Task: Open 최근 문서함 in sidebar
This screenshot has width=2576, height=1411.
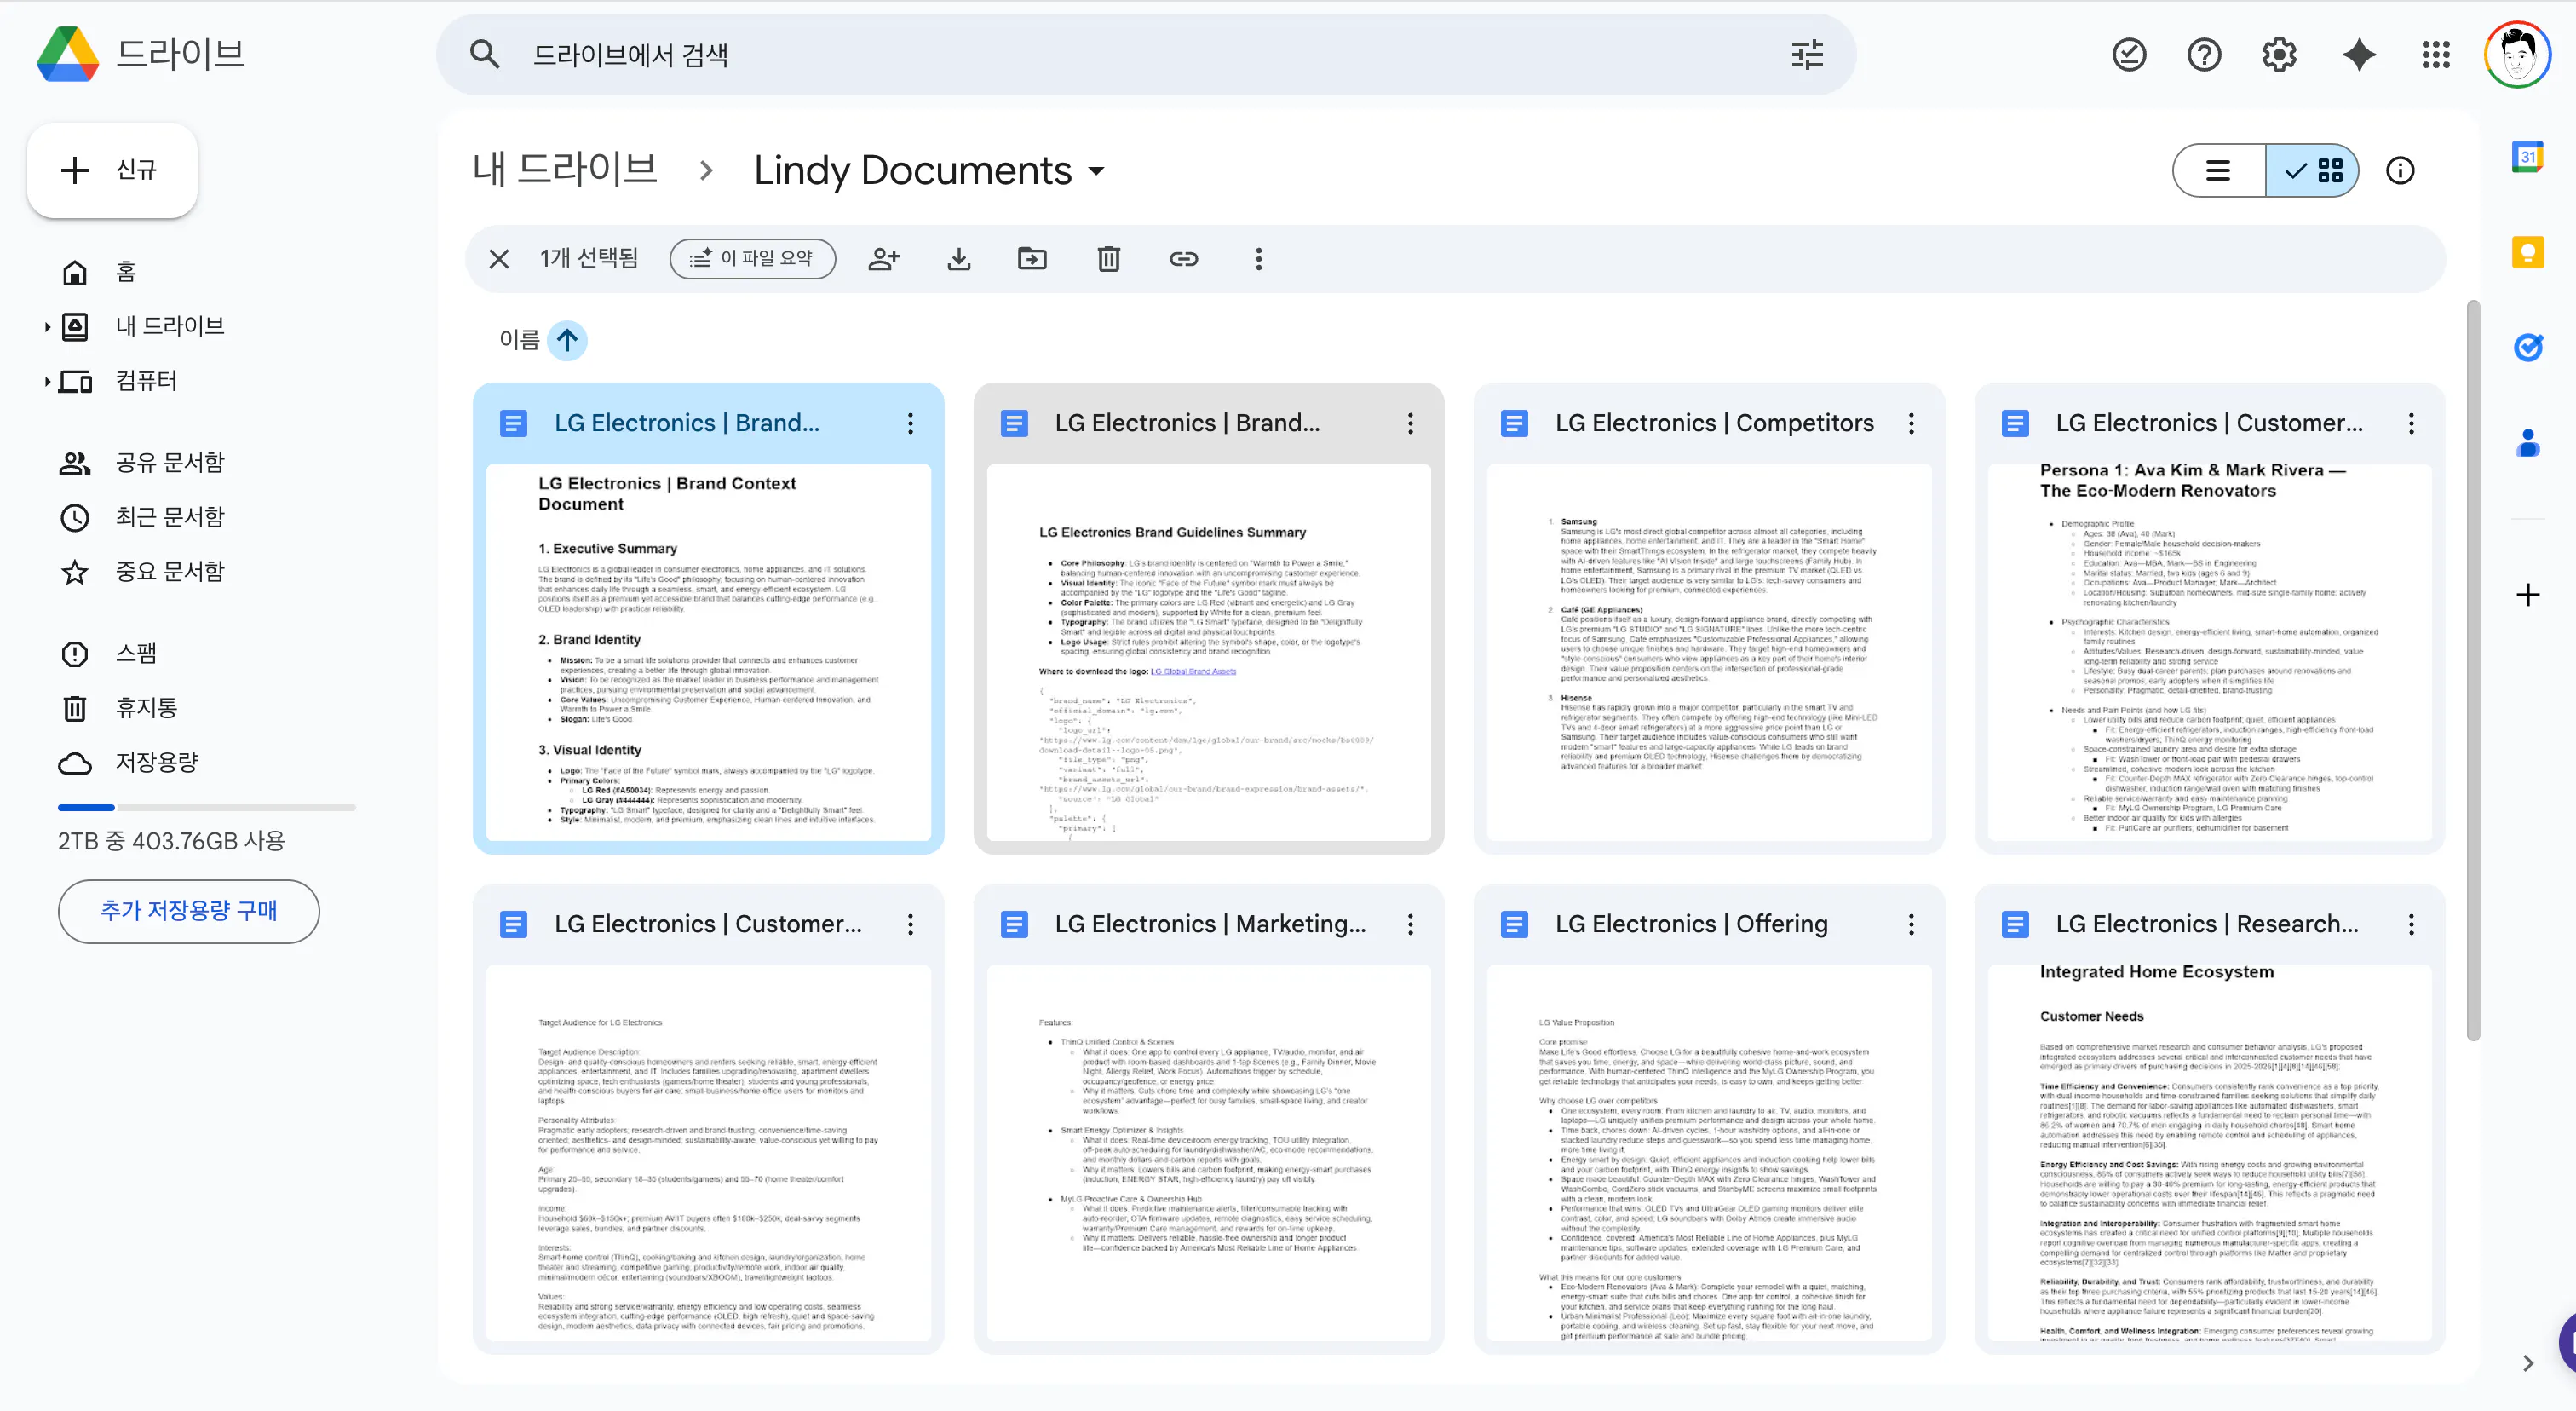Action: click(x=169, y=517)
